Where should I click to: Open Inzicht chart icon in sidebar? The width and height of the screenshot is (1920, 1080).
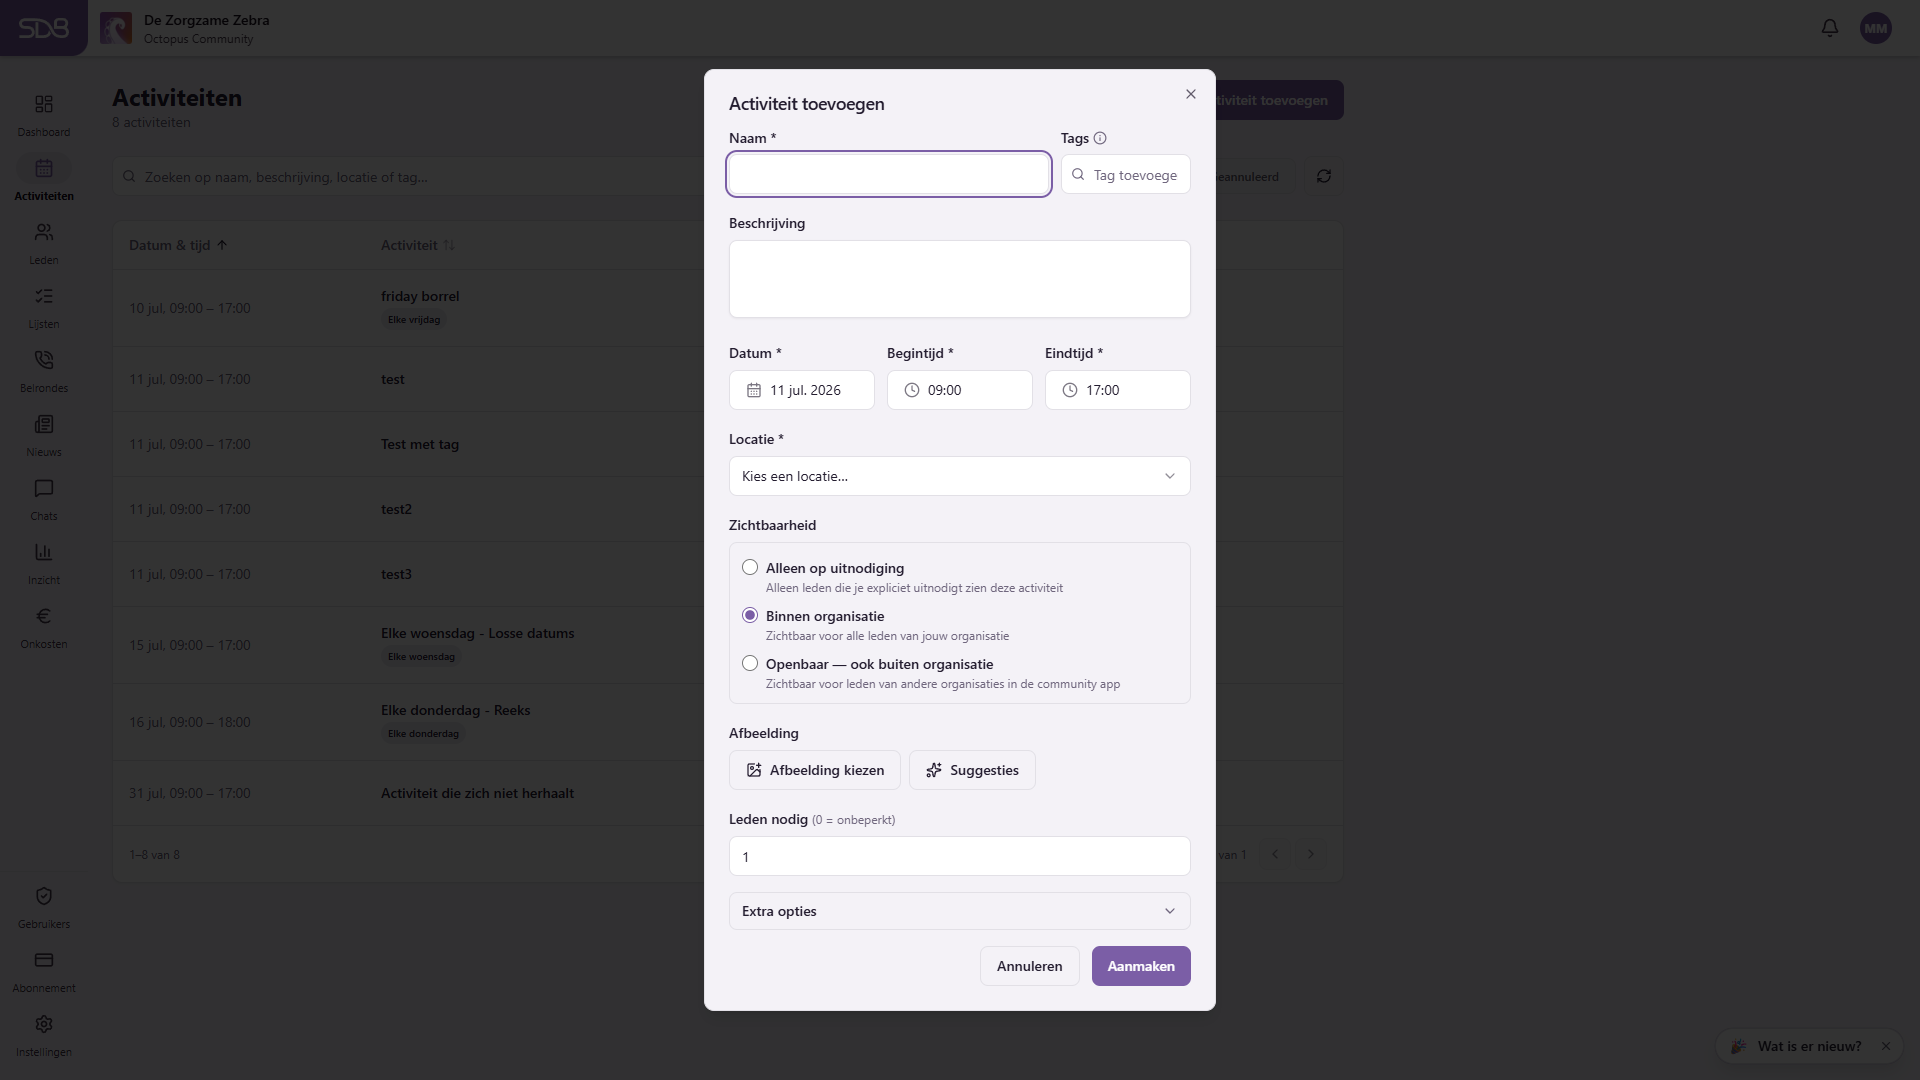(x=44, y=553)
